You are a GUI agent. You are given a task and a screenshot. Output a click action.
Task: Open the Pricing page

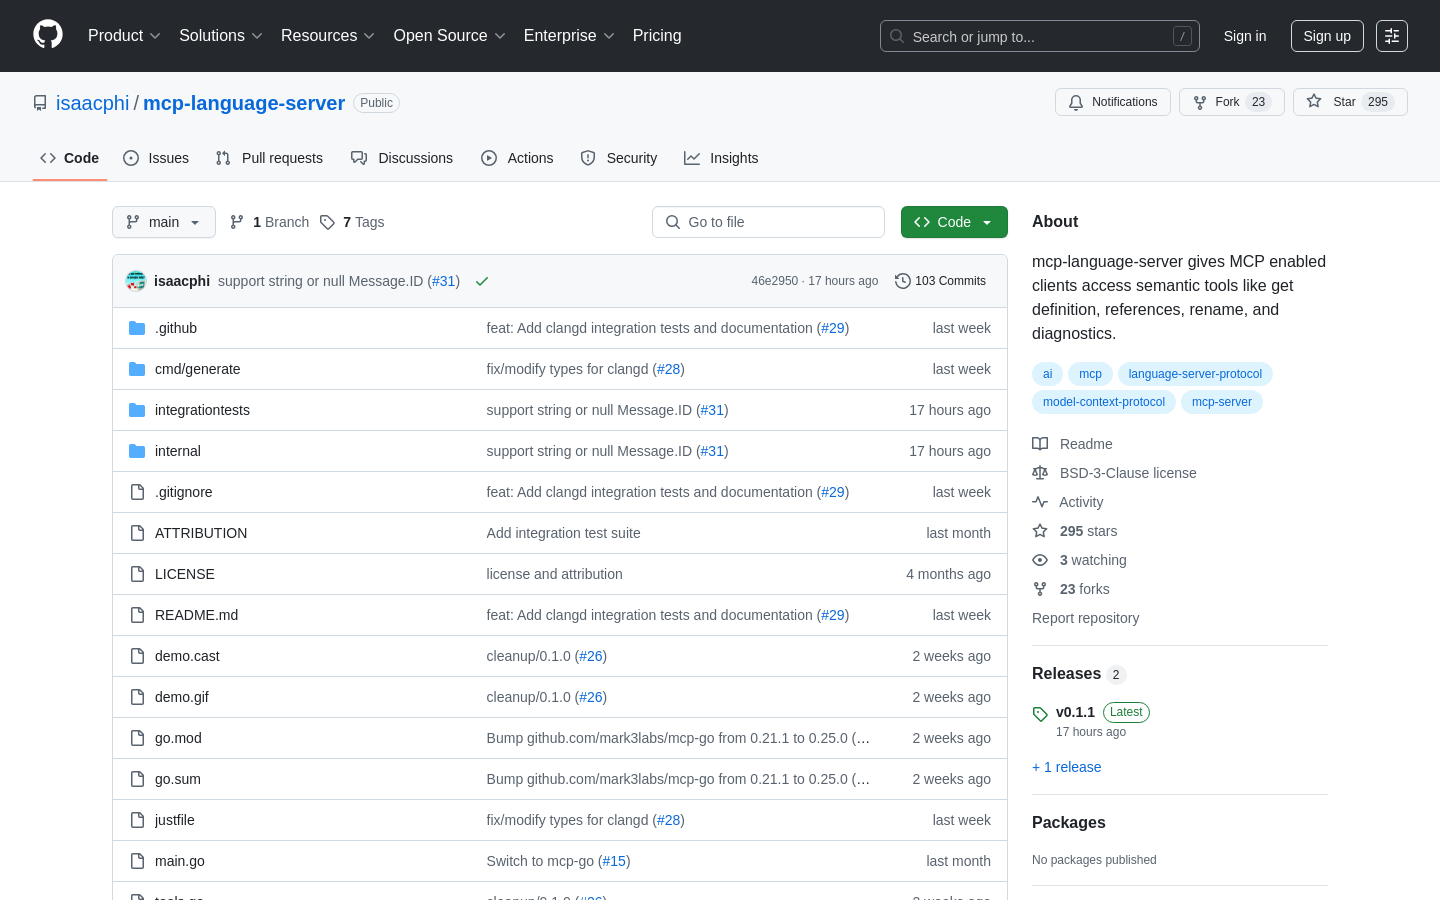tap(657, 35)
